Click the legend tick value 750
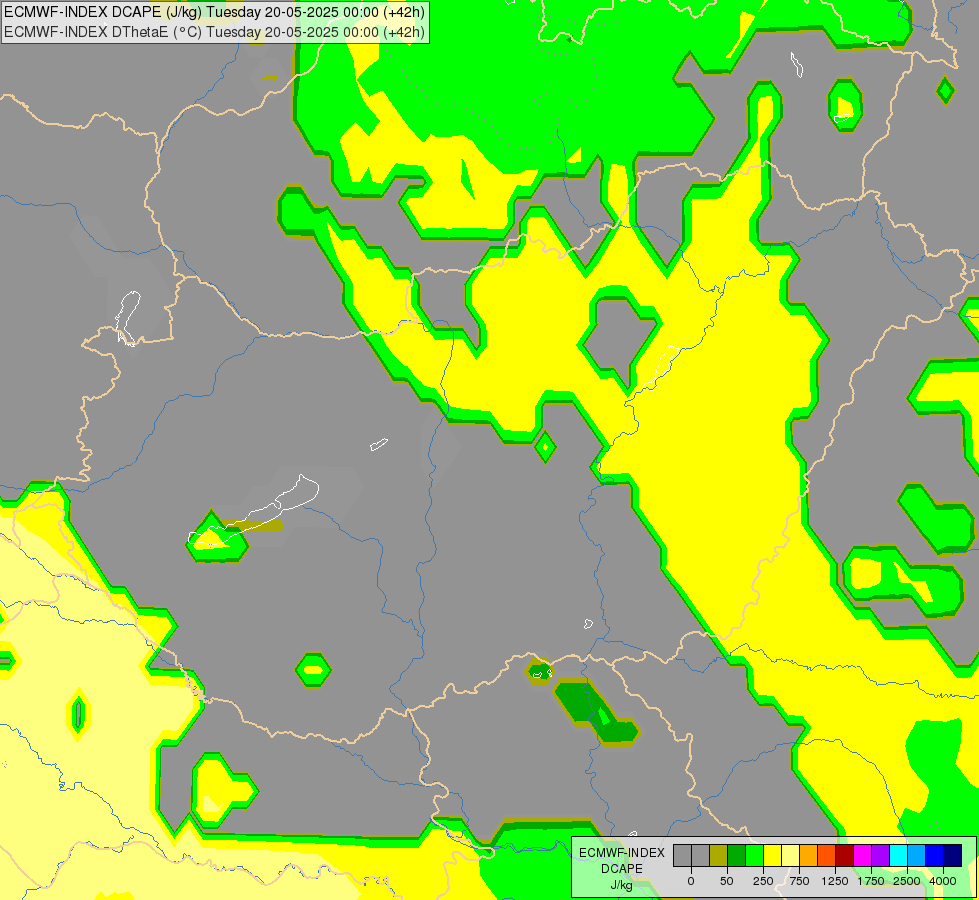This screenshot has width=979, height=900. [799, 881]
